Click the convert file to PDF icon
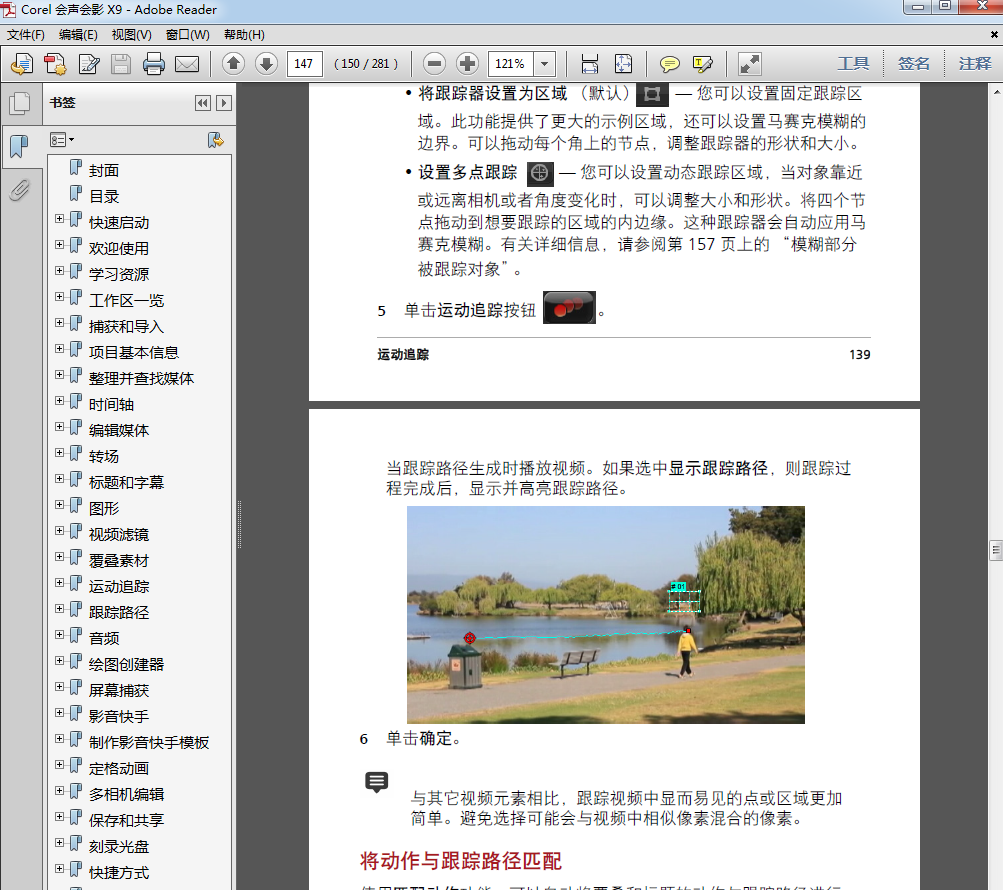The image size is (1003, 890). (55, 64)
